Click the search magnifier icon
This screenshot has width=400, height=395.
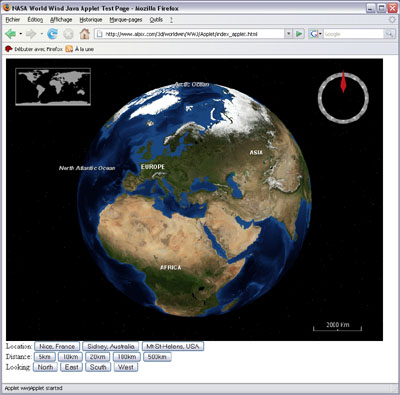point(389,34)
